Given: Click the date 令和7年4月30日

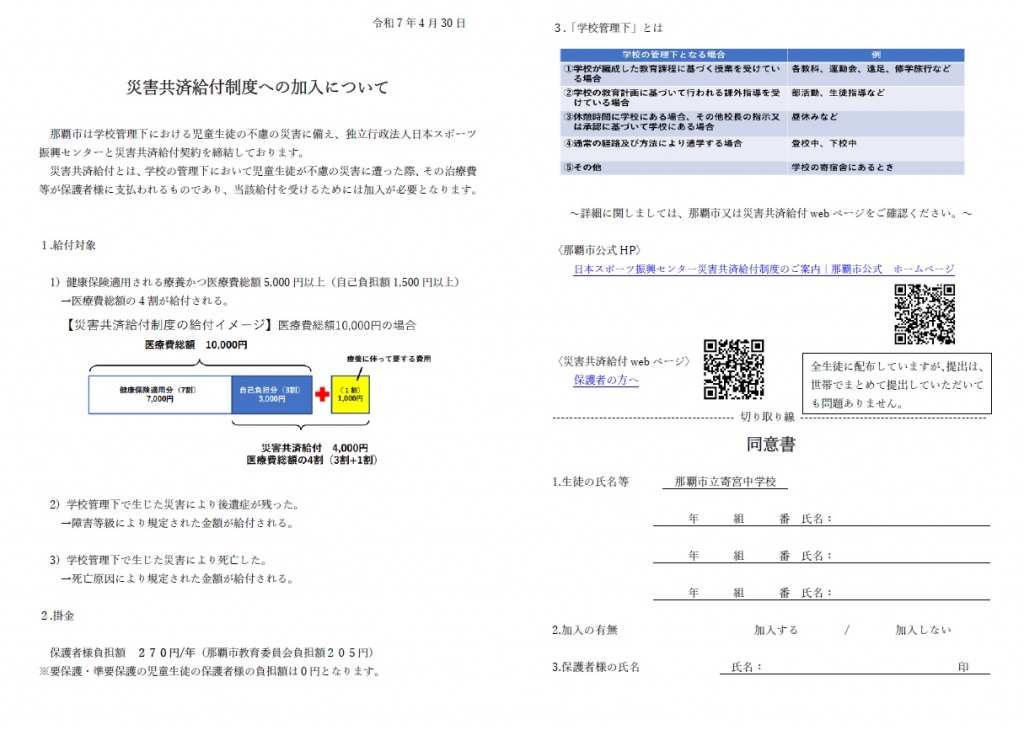Looking at the screenshot, I should tap(419, 23).
